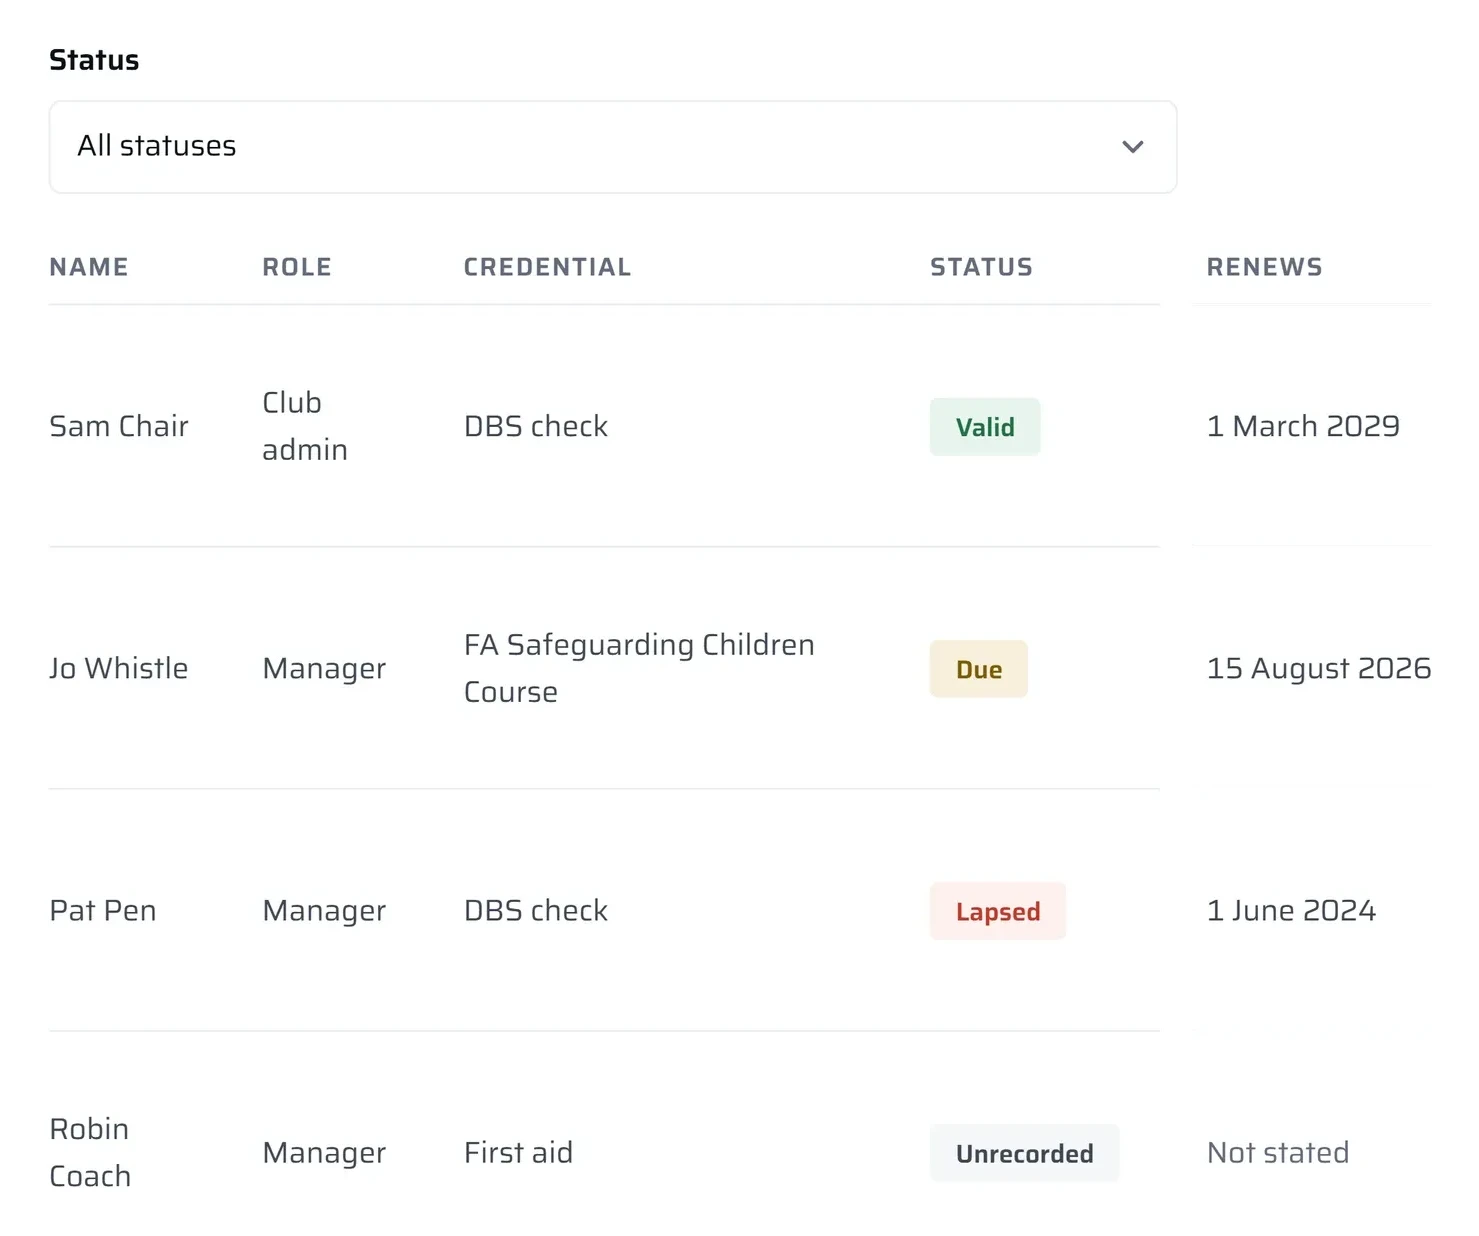The image size is (1479, 1236).
Task: Select the Robin Coach name cell
Action: [x=90, y=1152]
